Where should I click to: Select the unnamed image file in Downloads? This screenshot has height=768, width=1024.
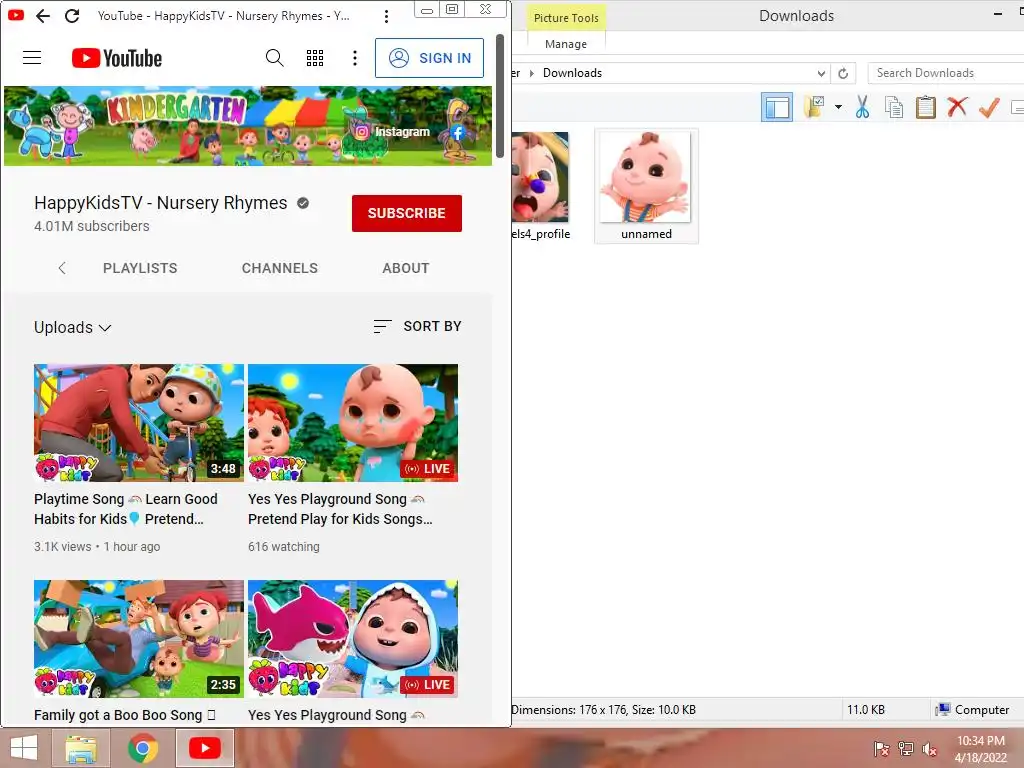tap(647, 186)
